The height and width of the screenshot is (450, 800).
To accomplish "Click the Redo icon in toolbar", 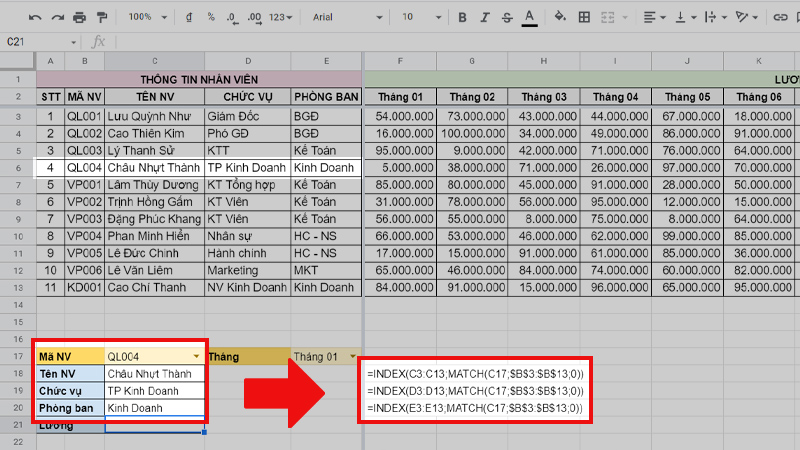I will pos(57,17).
